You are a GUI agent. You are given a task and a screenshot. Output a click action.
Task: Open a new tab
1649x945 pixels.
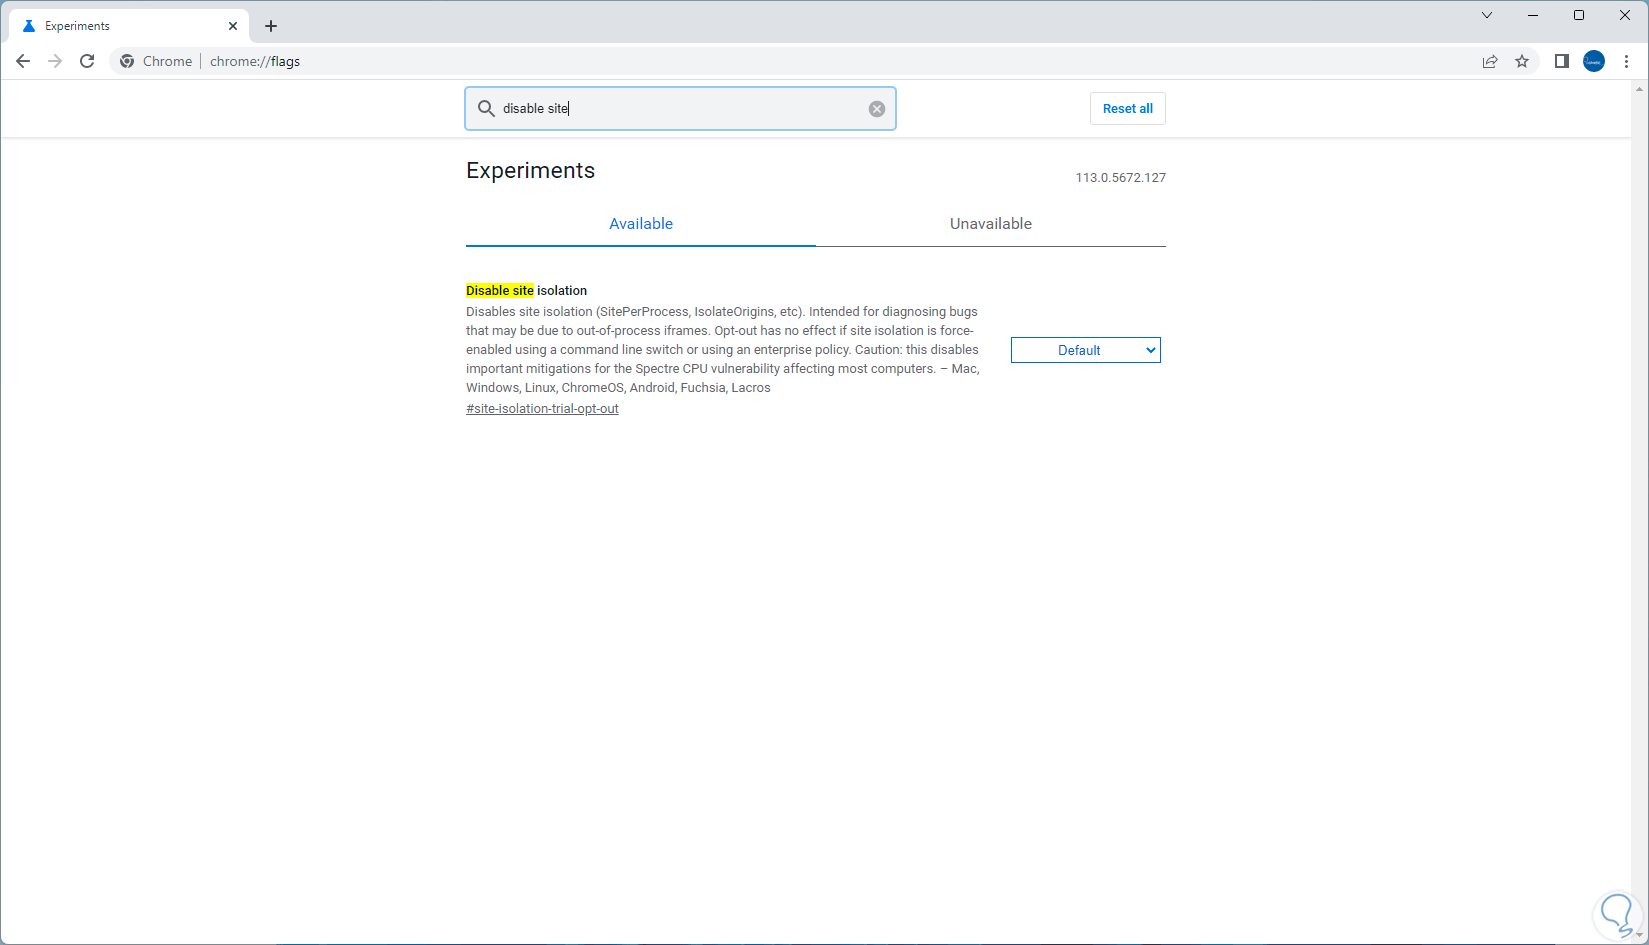271,26
